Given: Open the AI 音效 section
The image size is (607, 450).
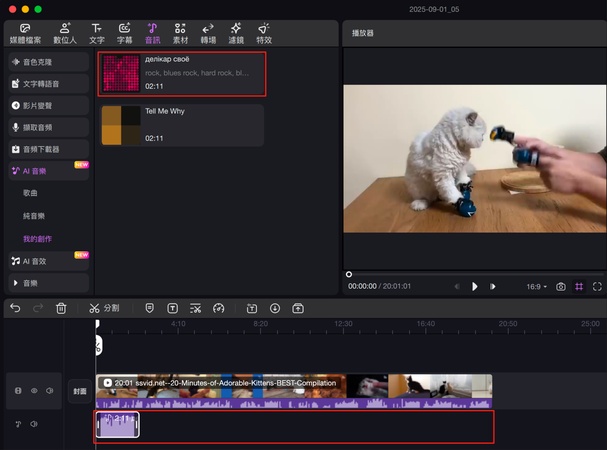Looking at the screenshot, I should [49, 261].
